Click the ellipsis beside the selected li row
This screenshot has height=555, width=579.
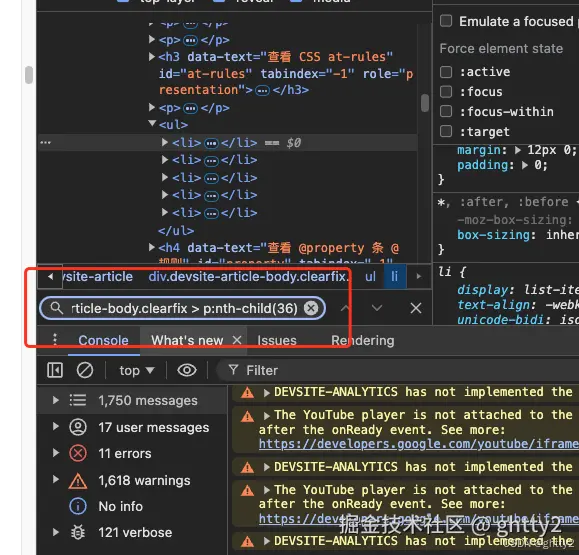point(46,143)
